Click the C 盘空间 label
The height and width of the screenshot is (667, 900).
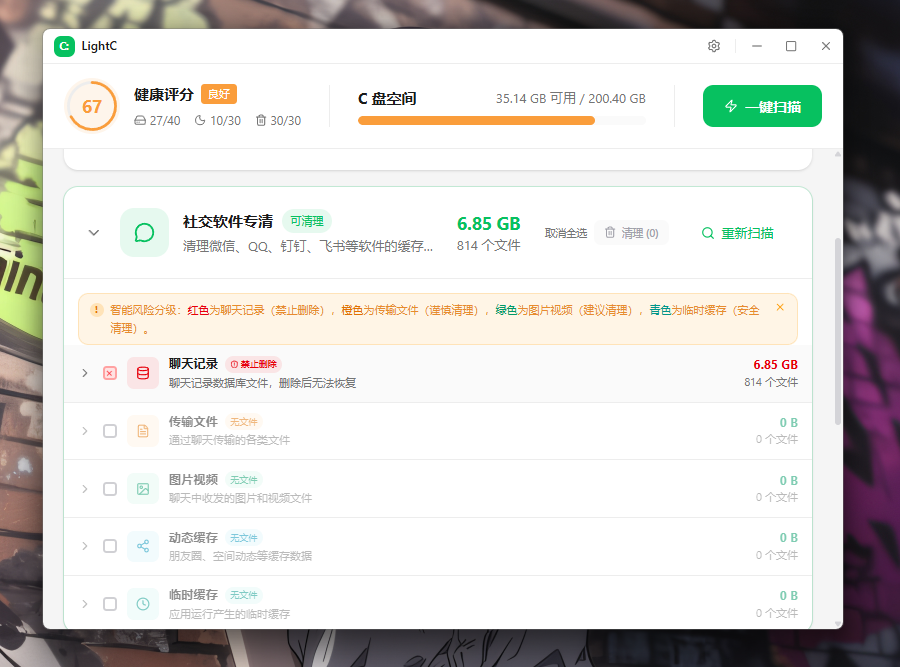click(387, 99)
